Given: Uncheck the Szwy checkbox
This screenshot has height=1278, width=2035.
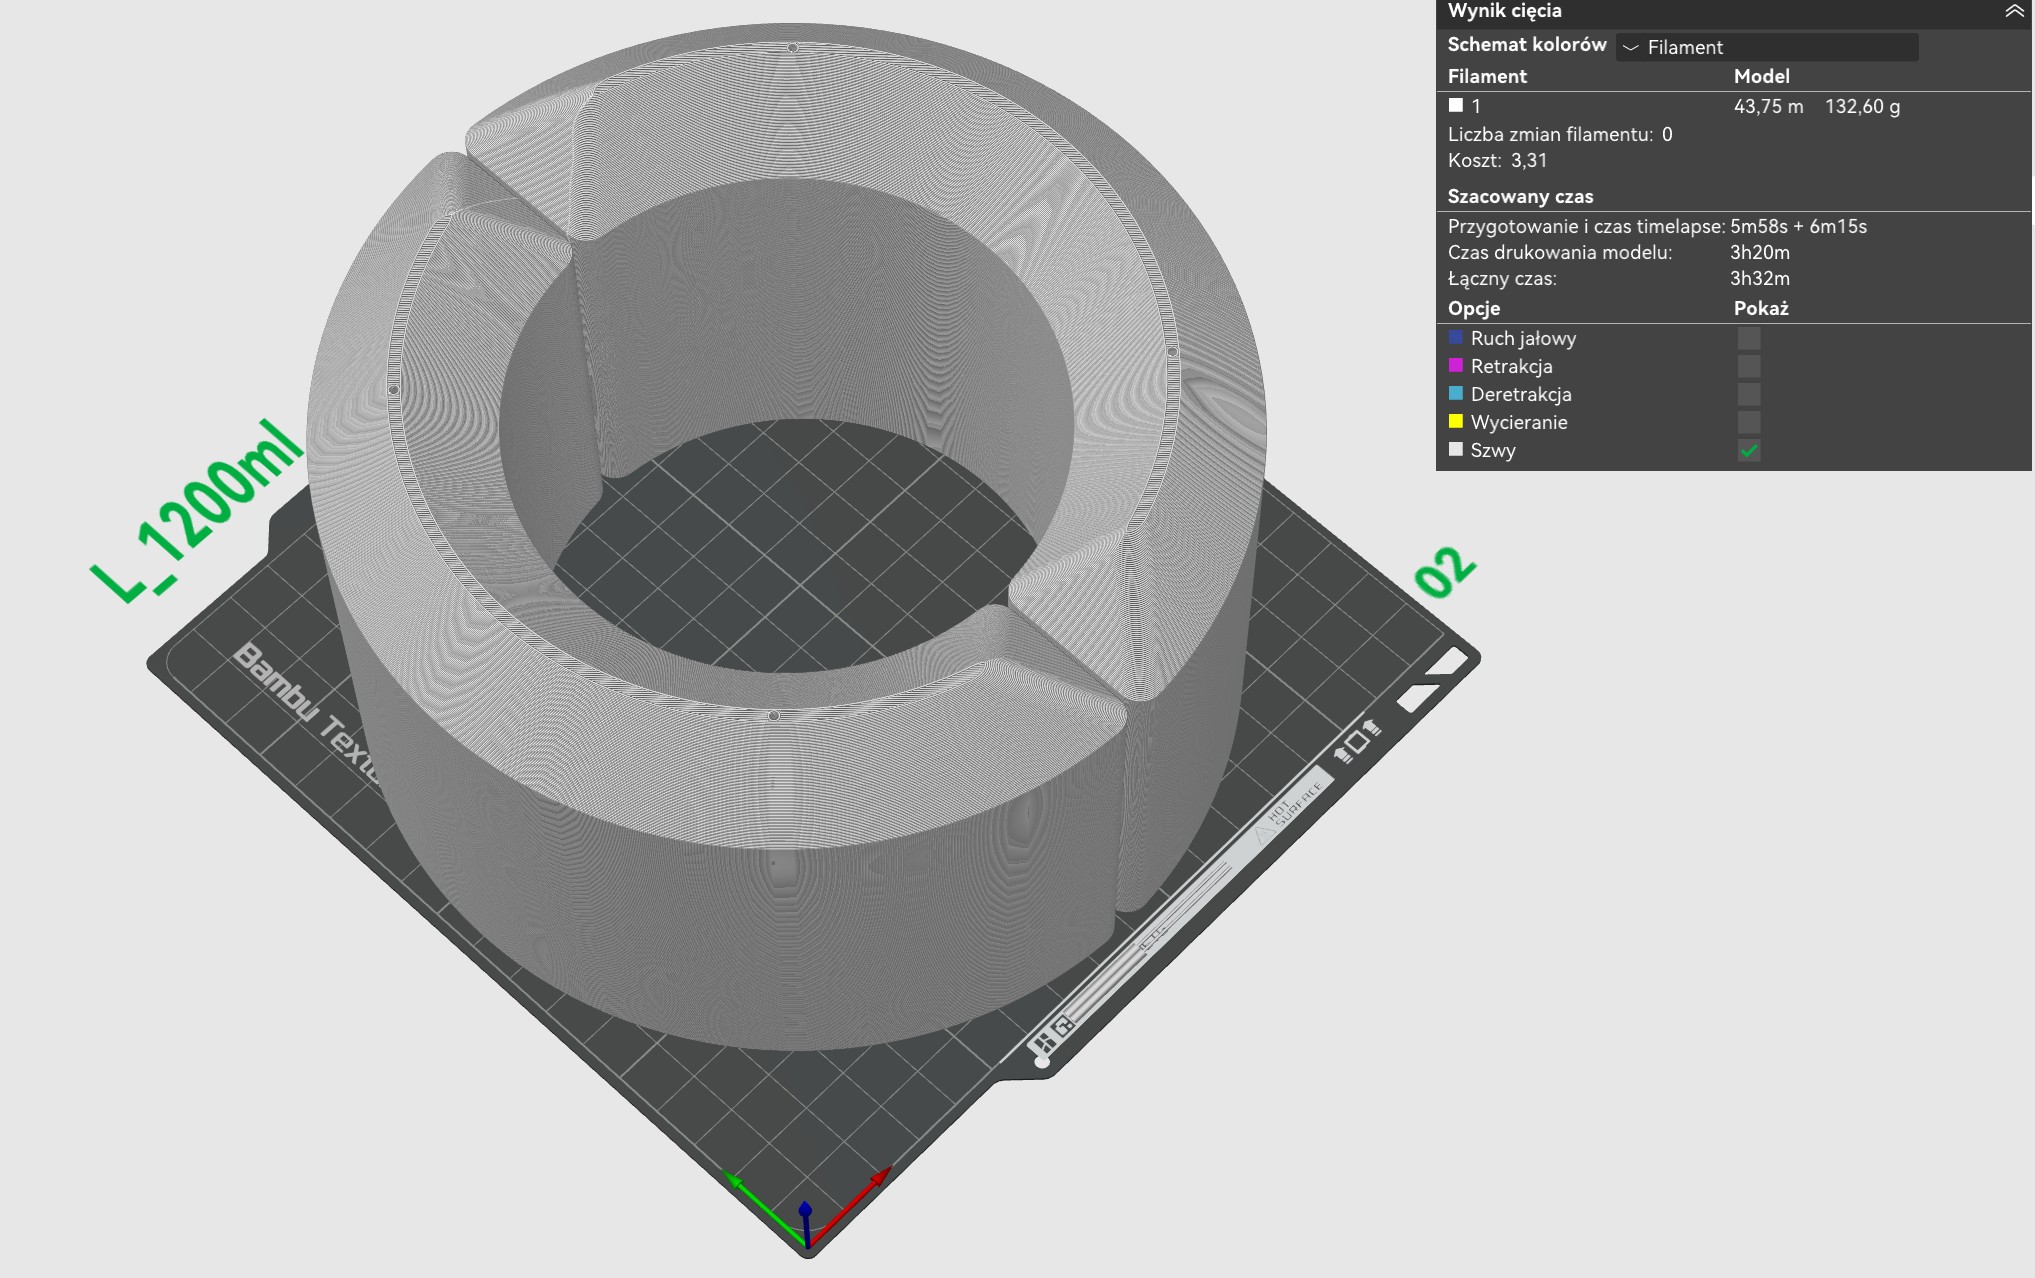Looking at the screenshot, I should pyautogui.click(x=1748, y=450).
